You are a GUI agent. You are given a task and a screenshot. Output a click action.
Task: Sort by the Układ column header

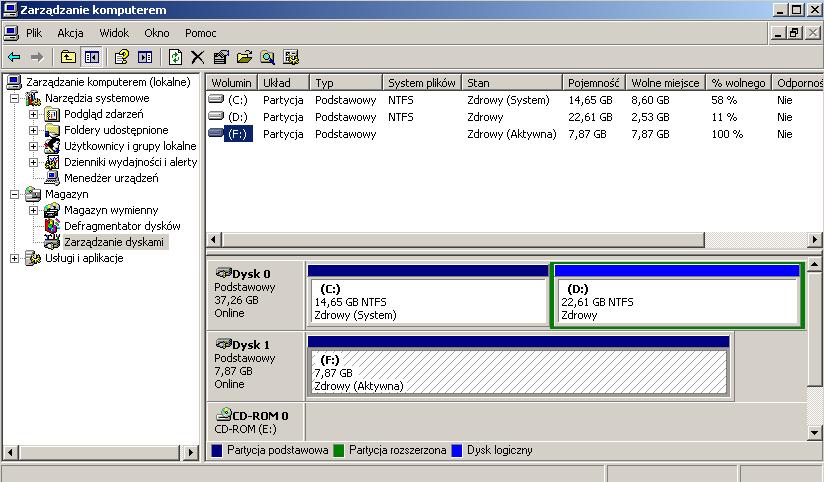[283, 83]
